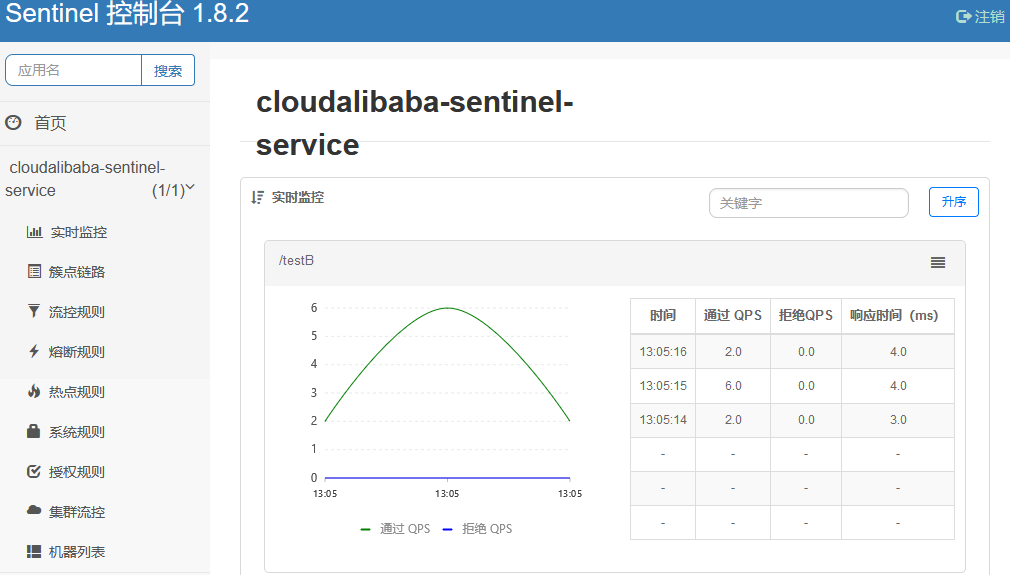The height and width of the screenshot is (575, 1010).
Task: Click the filter funnel icon for 流控规则
Action: 33,312
